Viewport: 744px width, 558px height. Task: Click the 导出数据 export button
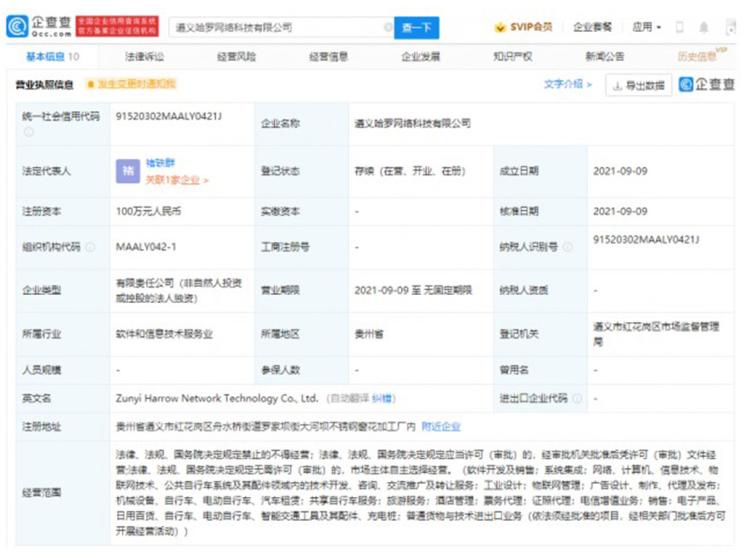pos(638,86)
